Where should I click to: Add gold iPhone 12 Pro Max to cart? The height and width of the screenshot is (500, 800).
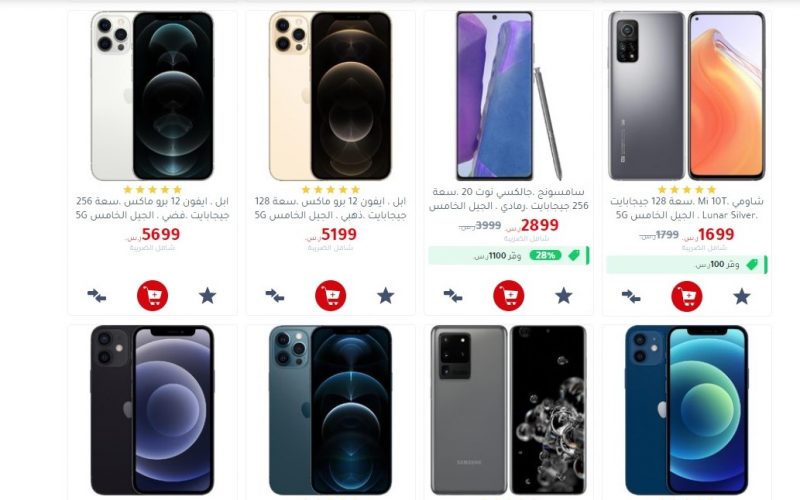pos(331,295)
